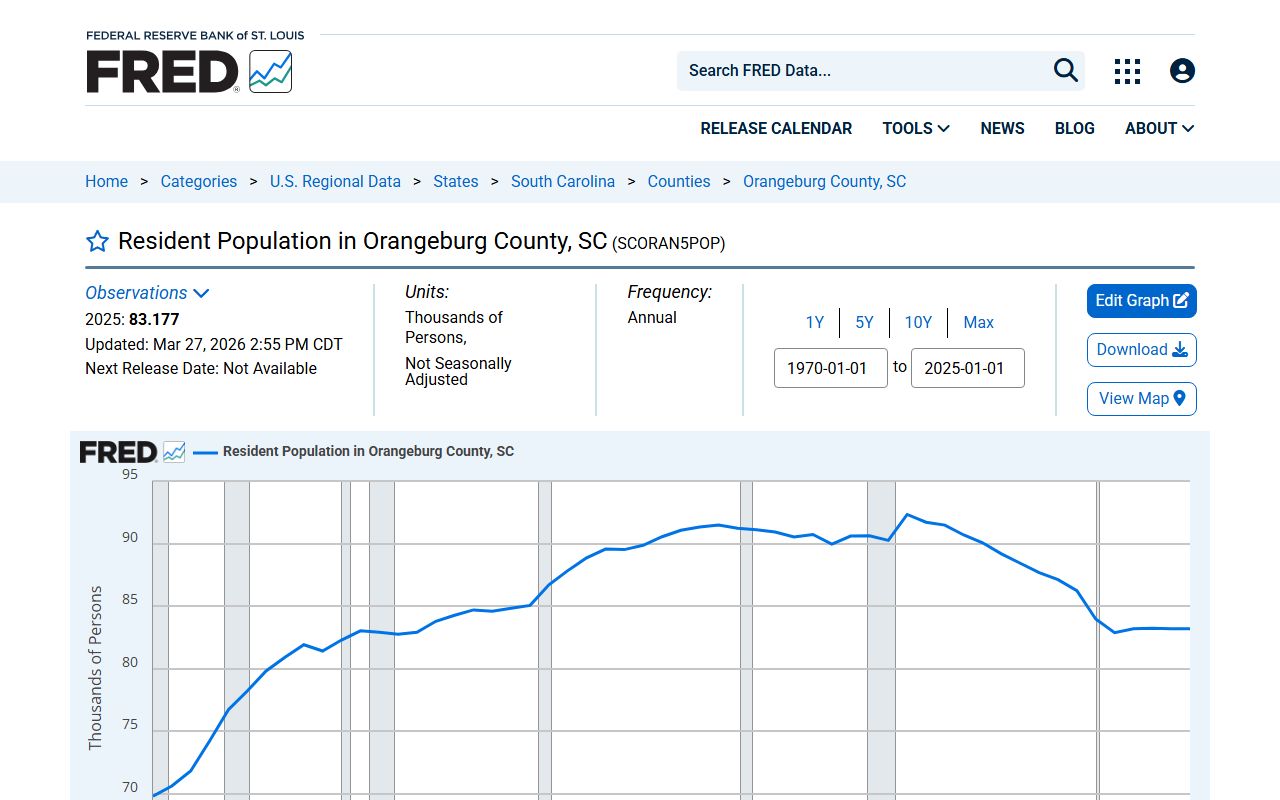Click the 'Next Release Date: Not Available' text
Viewport: 1280px width, 800px height.
tap(201, 368)
